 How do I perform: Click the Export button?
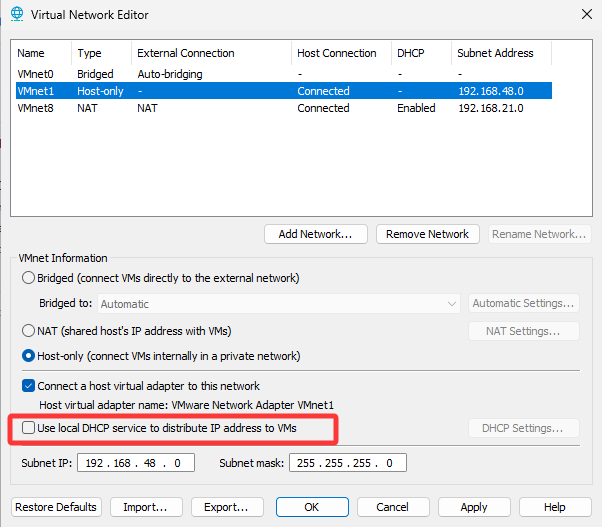(x=227, y=507)
